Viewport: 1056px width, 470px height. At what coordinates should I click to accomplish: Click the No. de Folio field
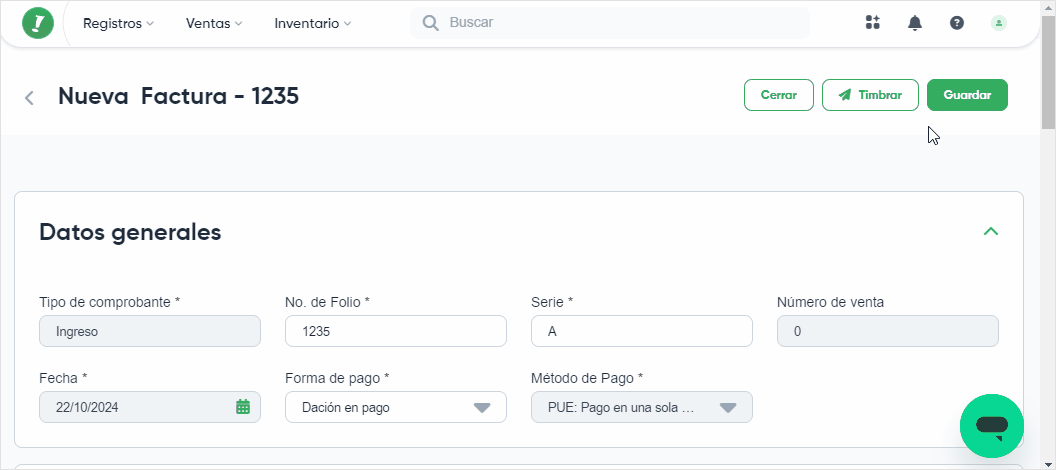[x=396, y=331]
